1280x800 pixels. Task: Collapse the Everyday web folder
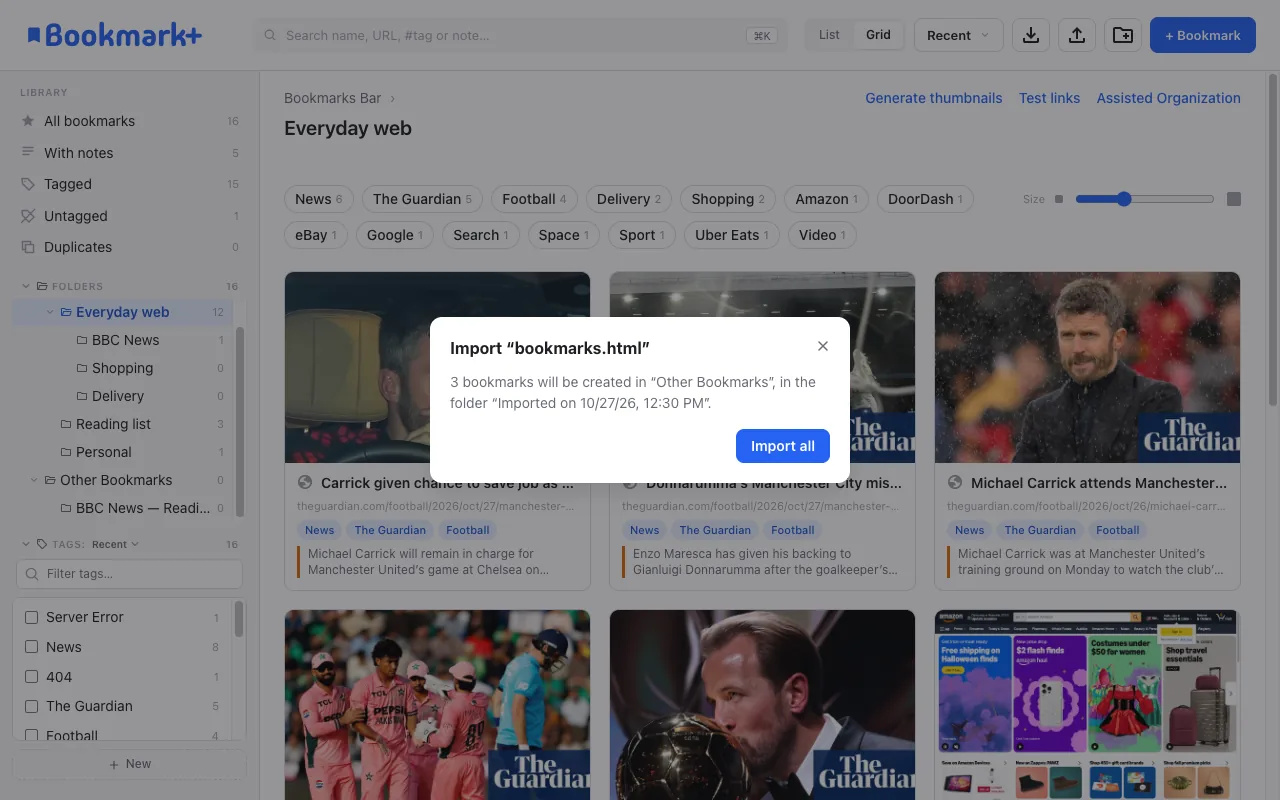[50, 312]
